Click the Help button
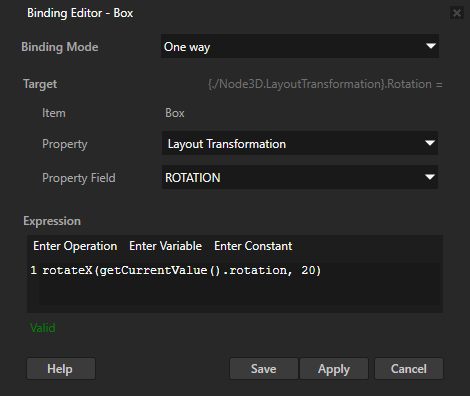 coord(61,369)
